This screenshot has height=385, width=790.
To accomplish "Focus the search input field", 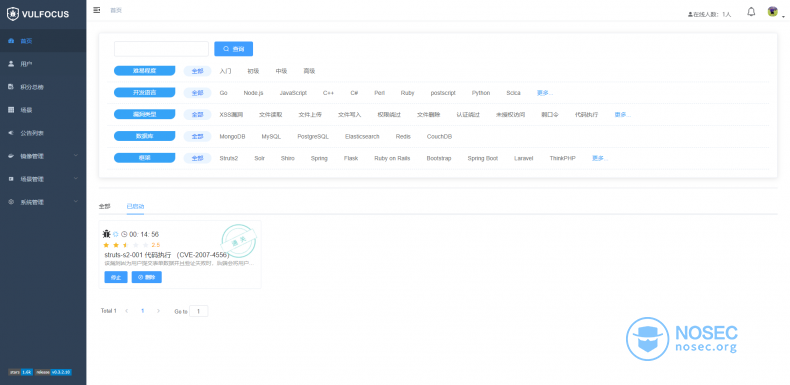I will tap(161, 49).
